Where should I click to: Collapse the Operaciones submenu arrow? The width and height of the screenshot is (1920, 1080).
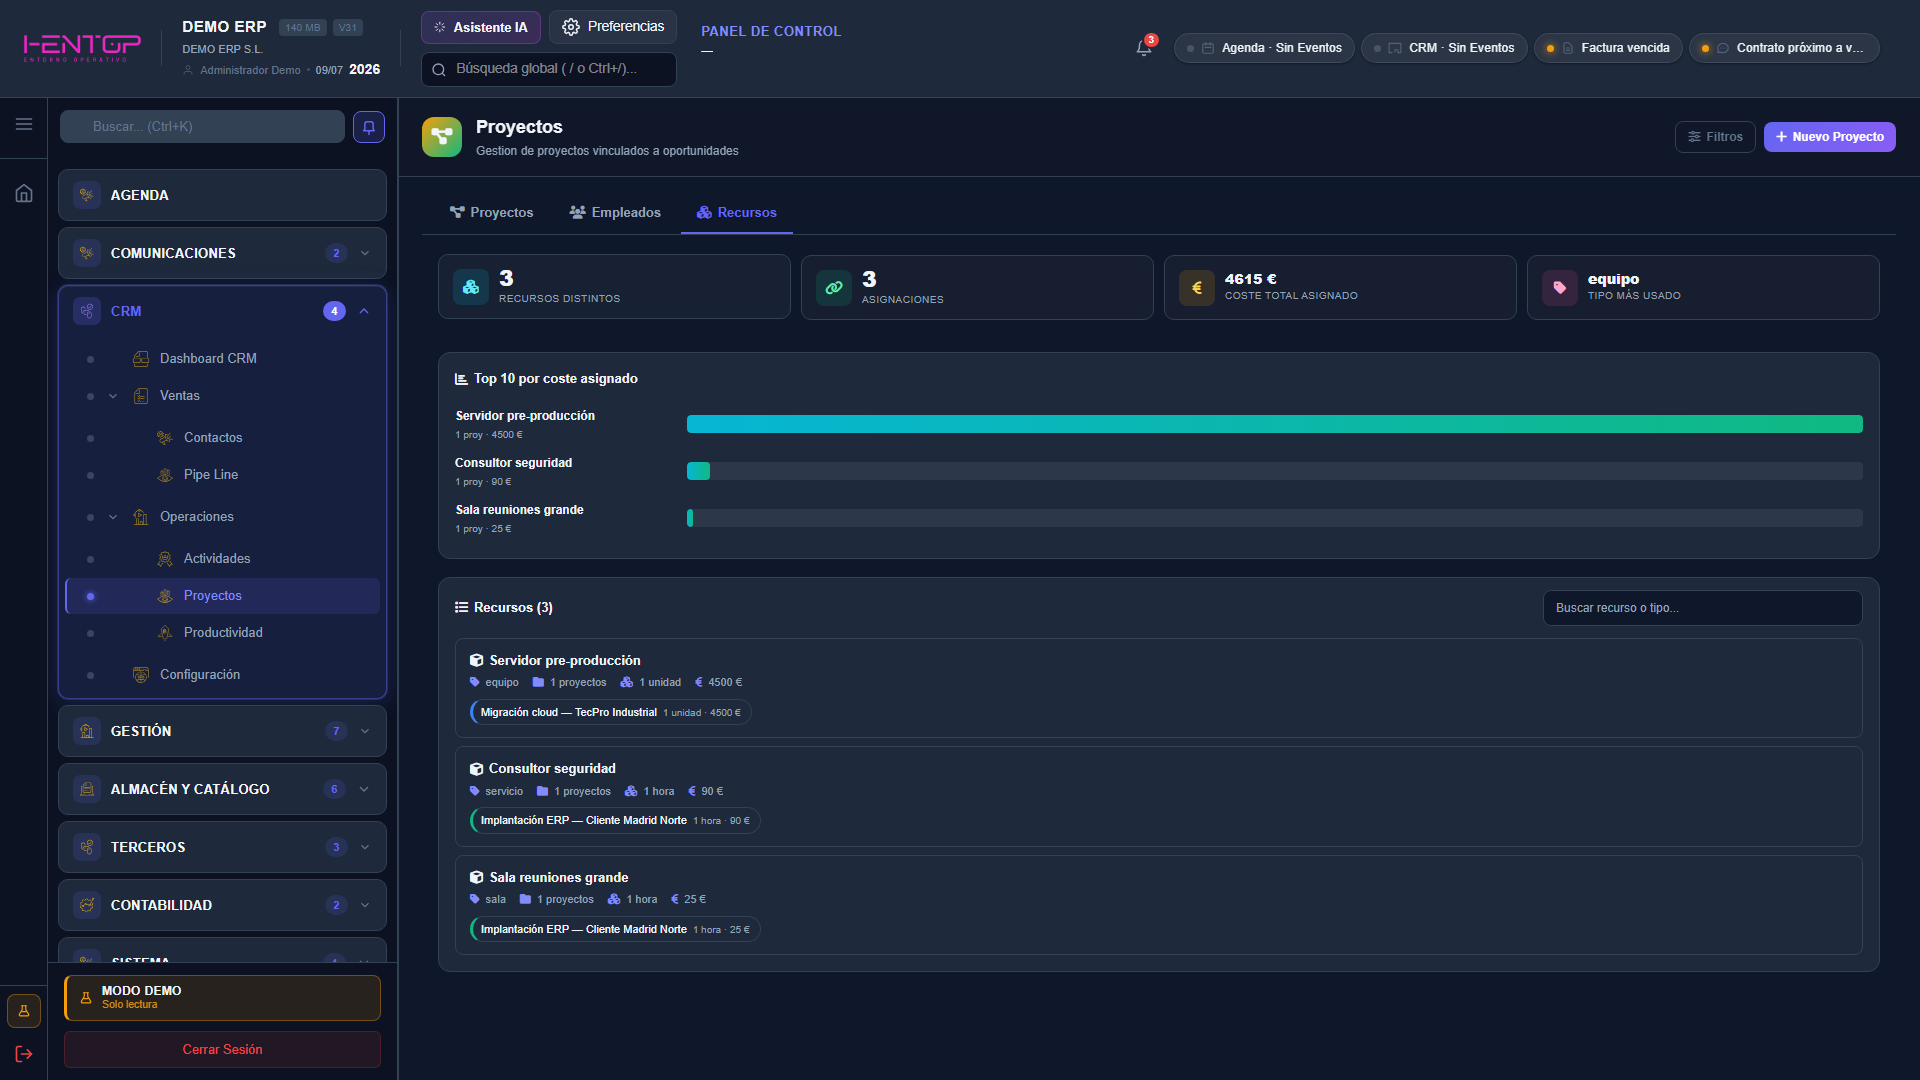pos(113,517)
